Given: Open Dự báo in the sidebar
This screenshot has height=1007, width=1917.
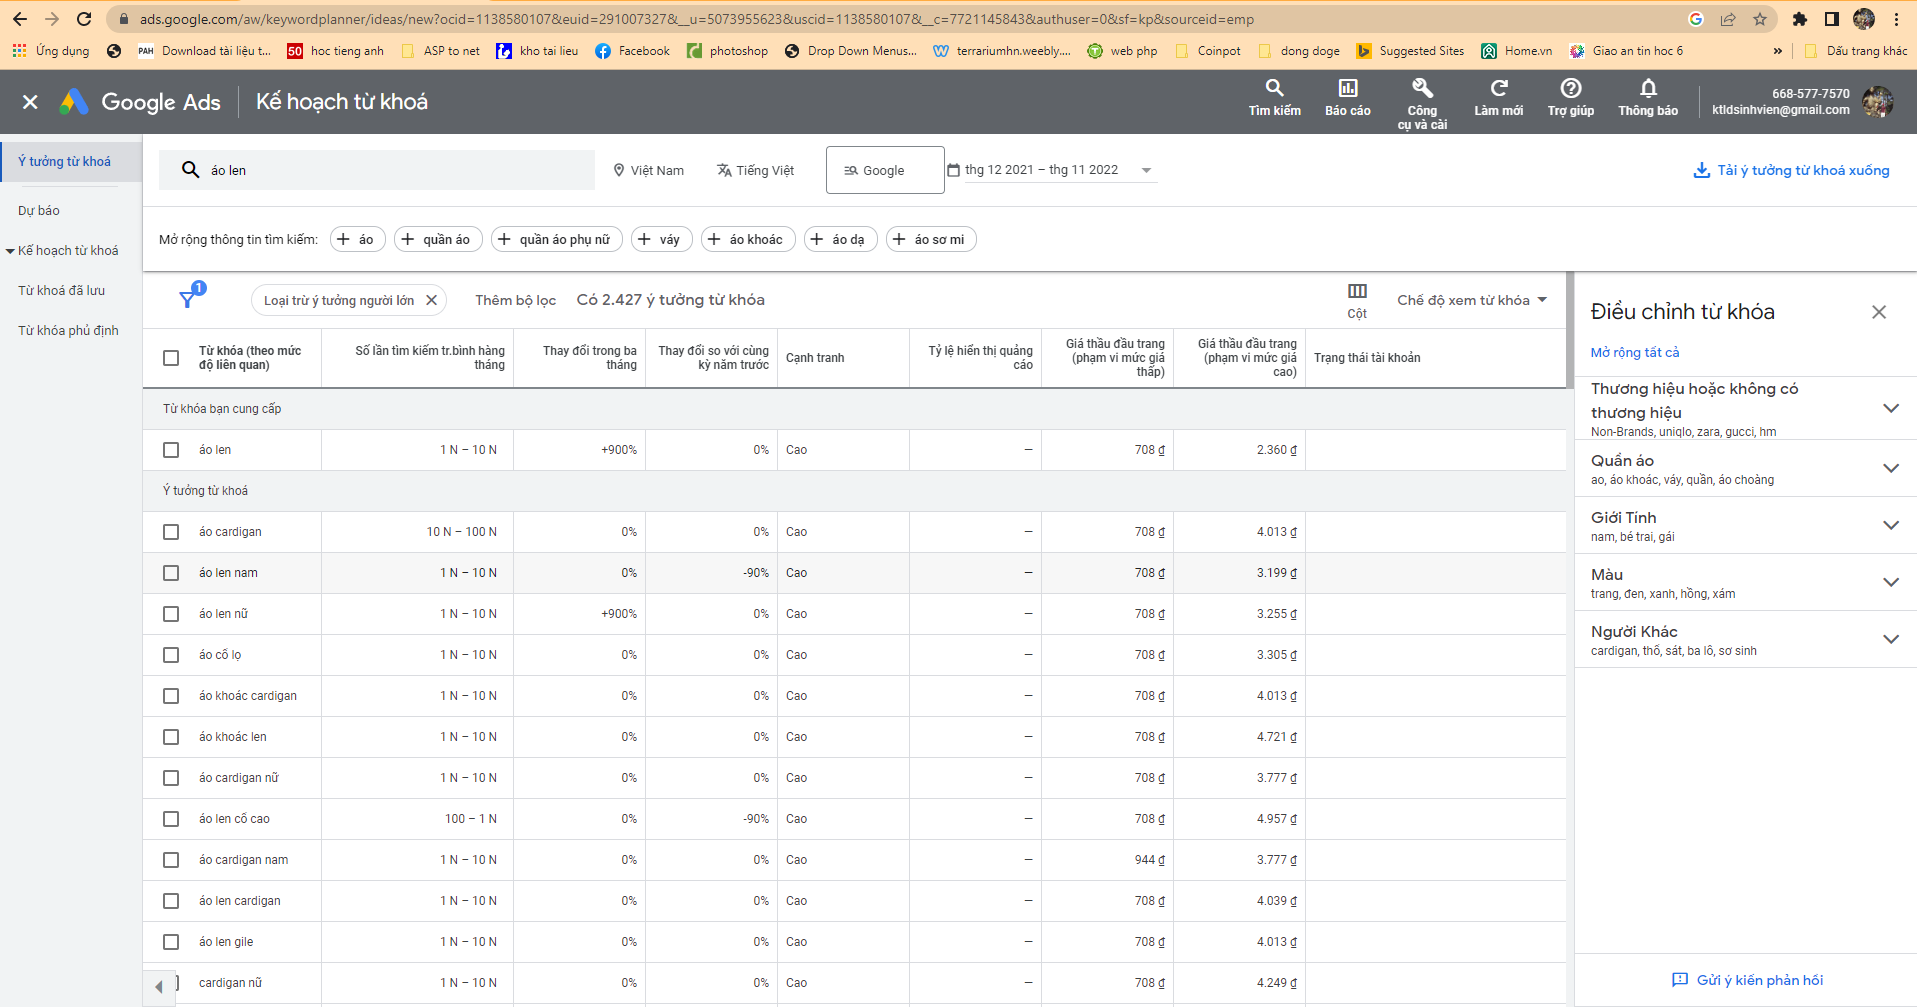Looking at the screenshot, I should click(39, 211).
